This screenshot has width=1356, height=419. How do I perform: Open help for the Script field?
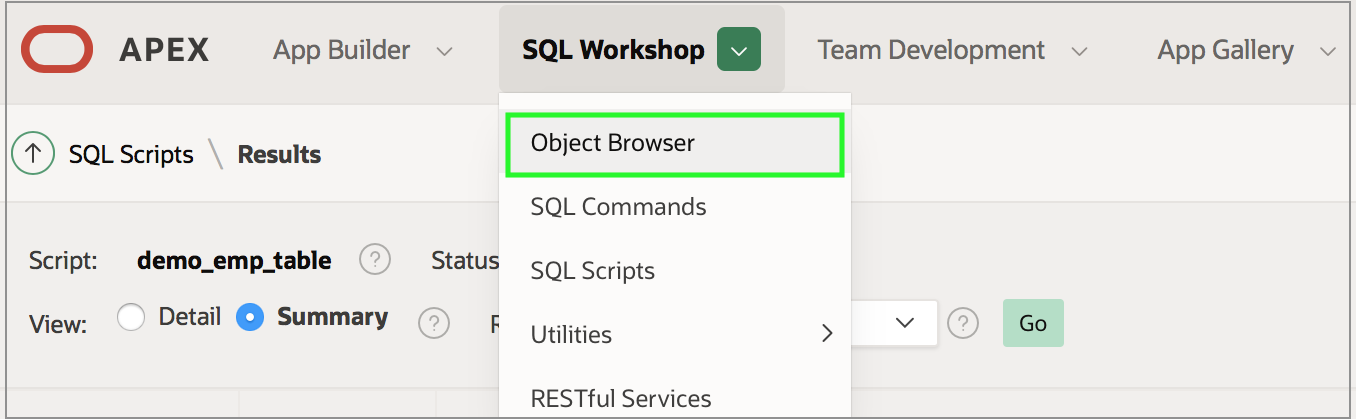[374, 260]
